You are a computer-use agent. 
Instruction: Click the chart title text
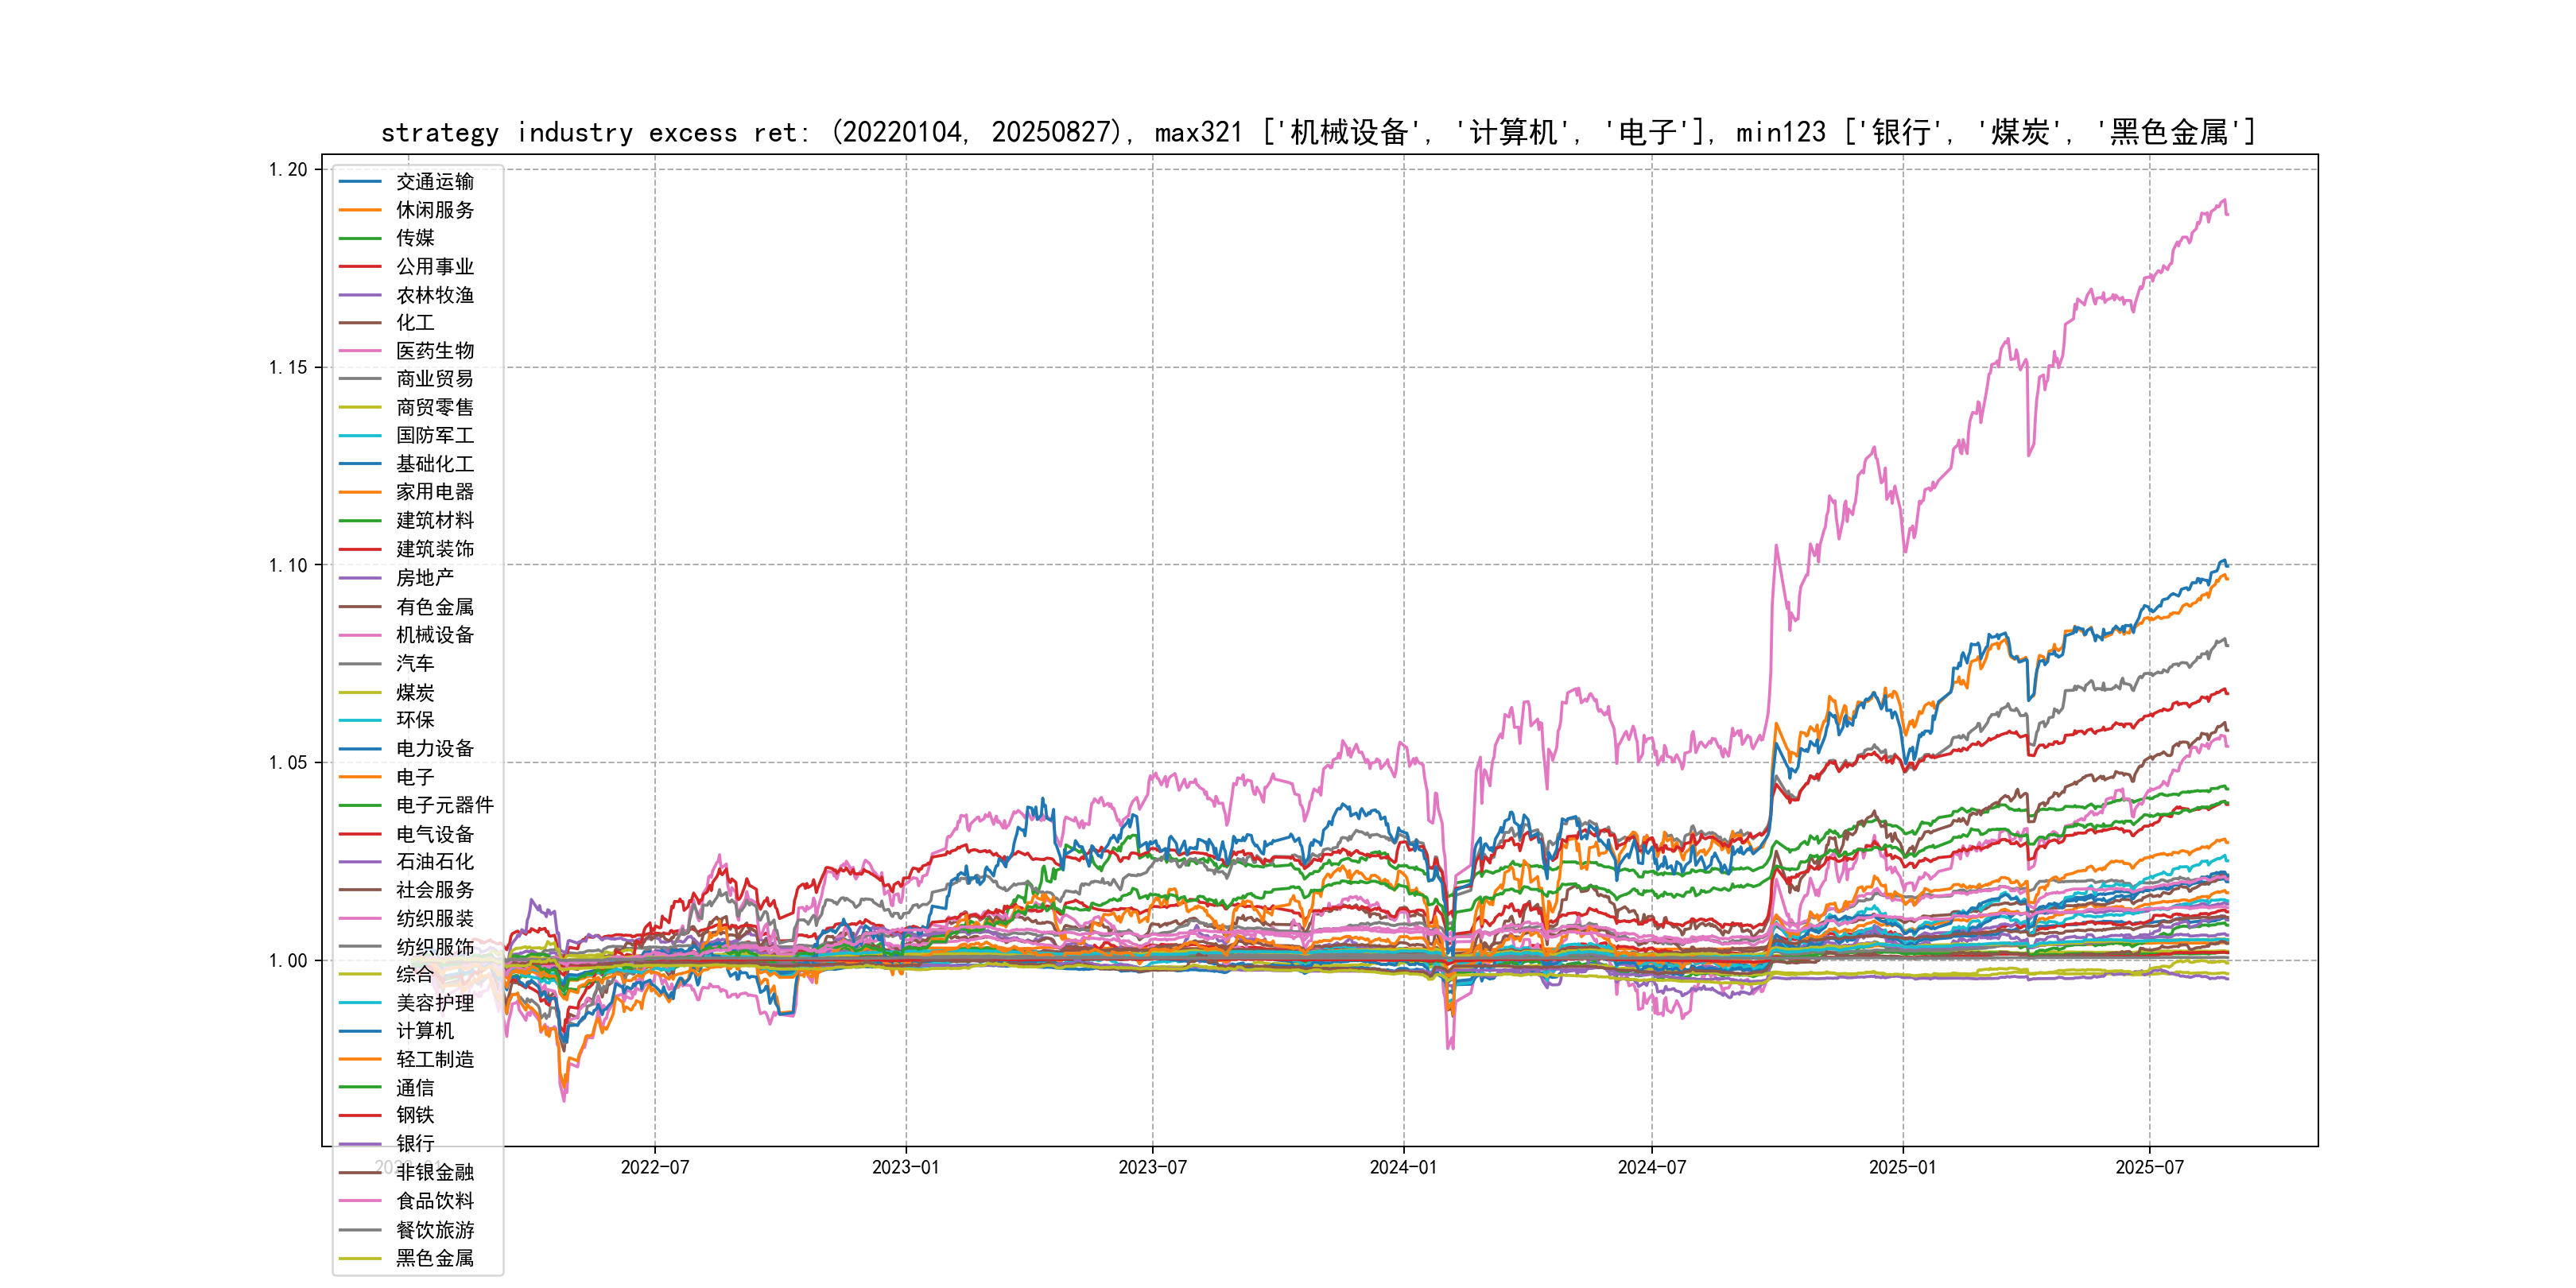coord(1318,132)
